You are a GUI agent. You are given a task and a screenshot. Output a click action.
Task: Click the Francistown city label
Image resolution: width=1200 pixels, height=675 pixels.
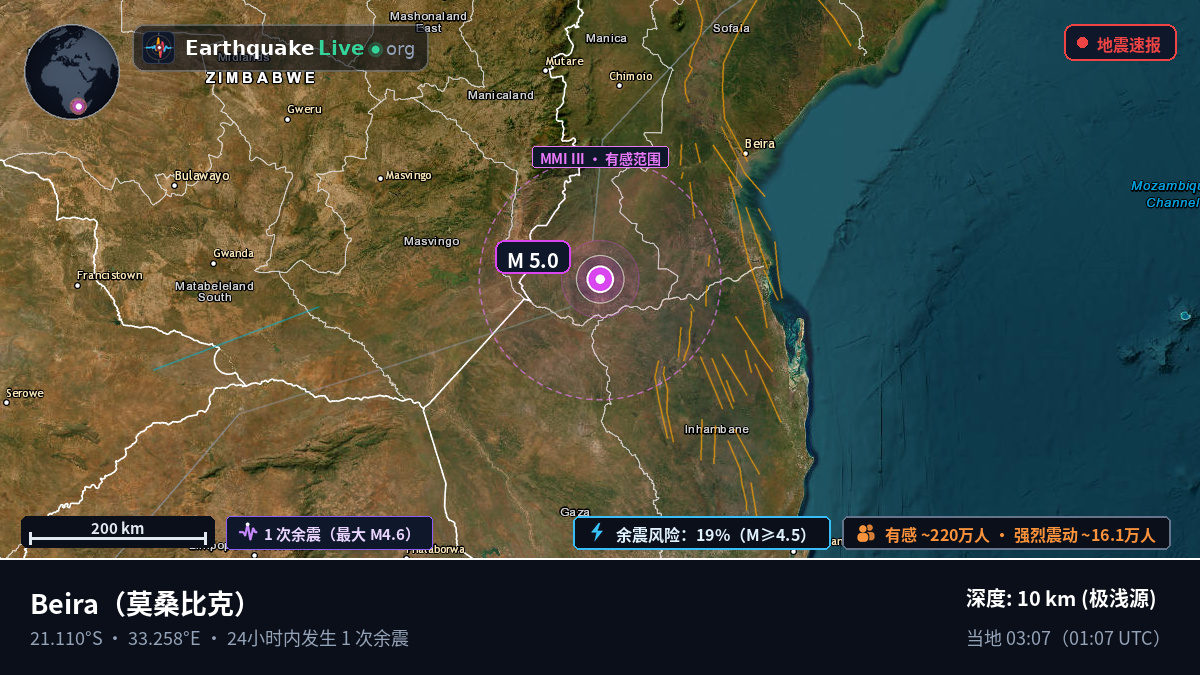pos(110,275)
